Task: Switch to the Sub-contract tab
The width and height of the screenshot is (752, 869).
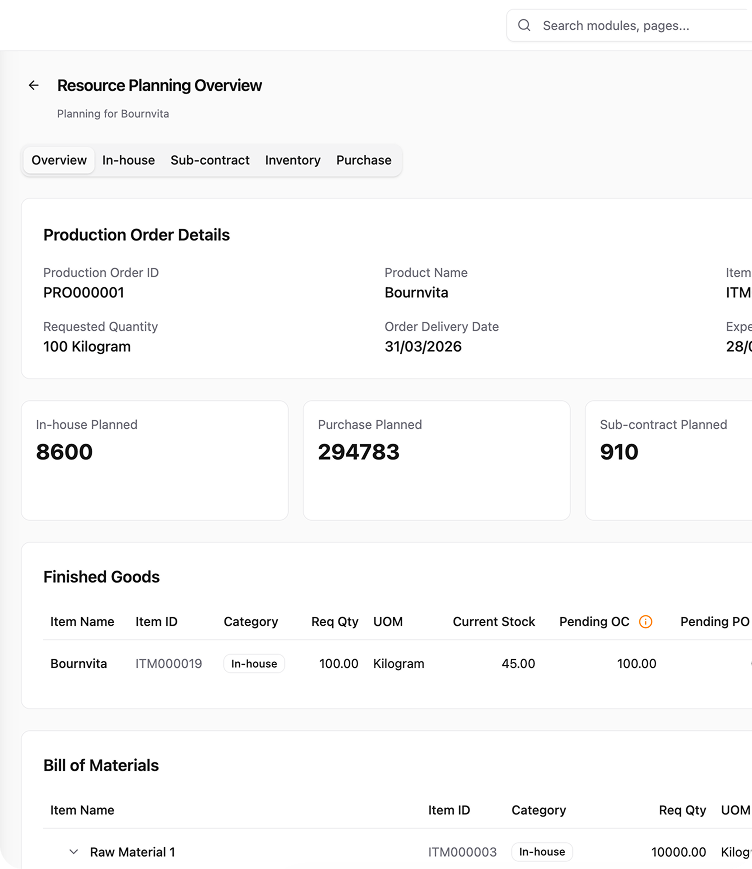Action: 210,160
